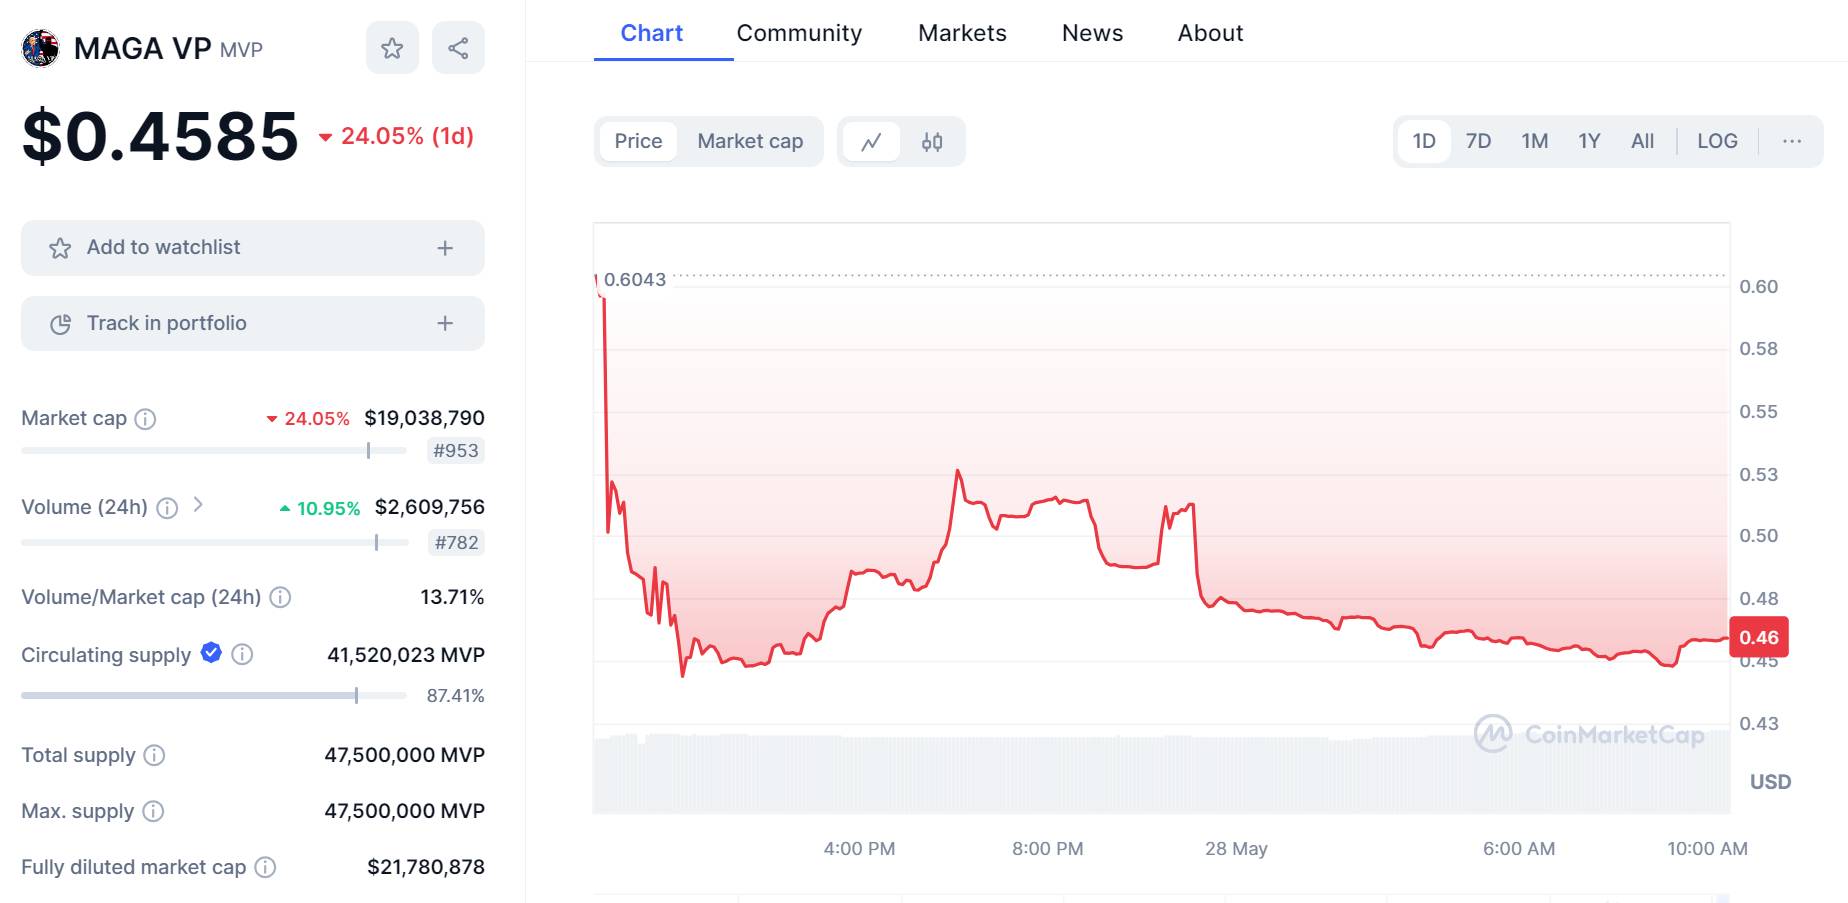The image size is (1848, 903).
Task: Click the 4:00 PM time axis label
Action: pyautogui.click(x=859, y=849)
